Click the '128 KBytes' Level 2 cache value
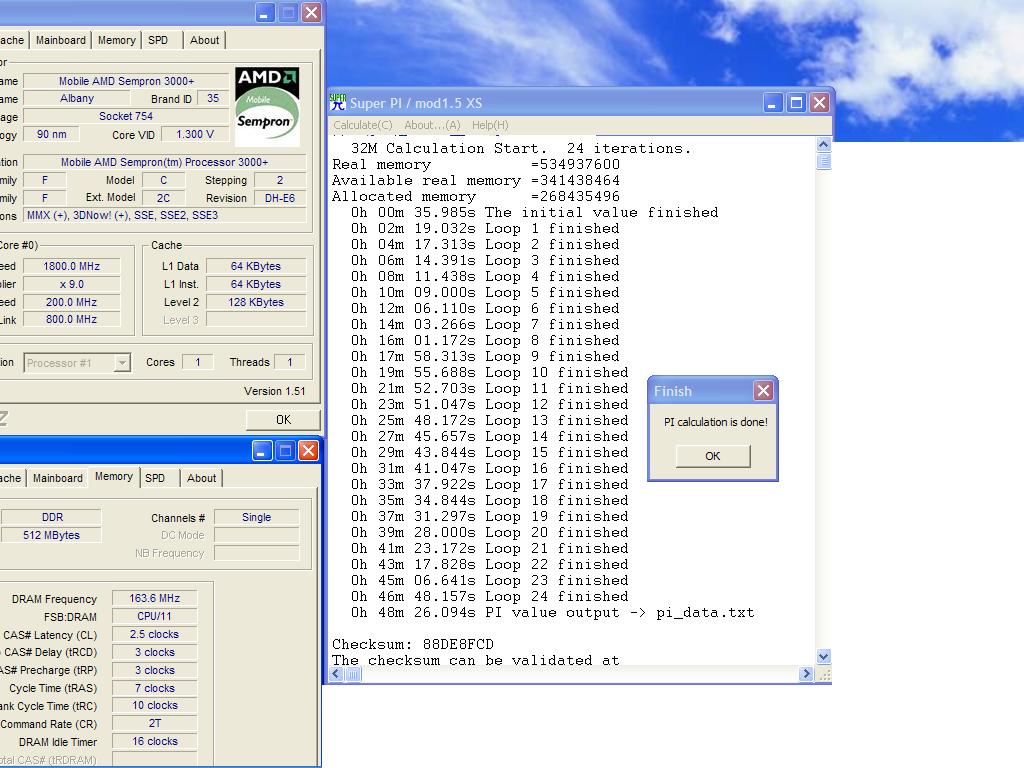 (x=256, y=302)
